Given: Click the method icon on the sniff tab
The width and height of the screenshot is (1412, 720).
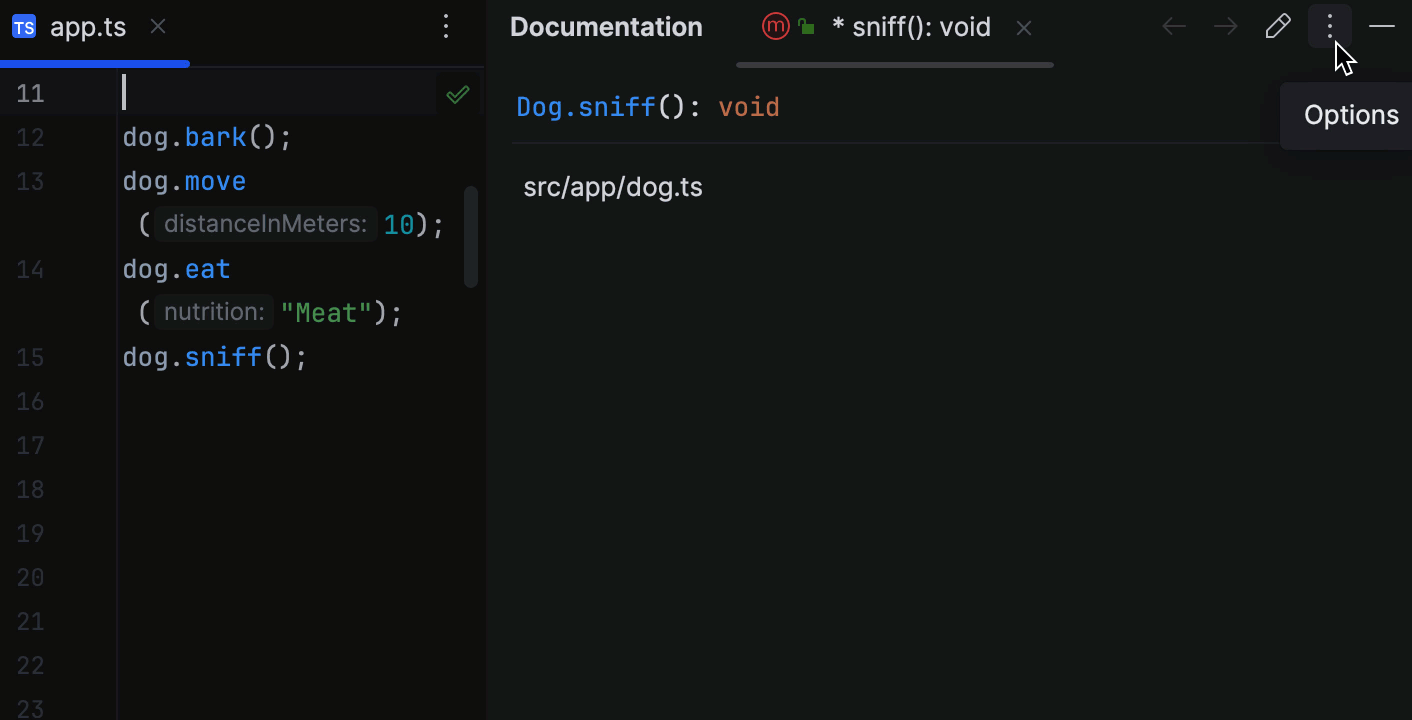Looking at the screenshot, I should tap(776, 27).
